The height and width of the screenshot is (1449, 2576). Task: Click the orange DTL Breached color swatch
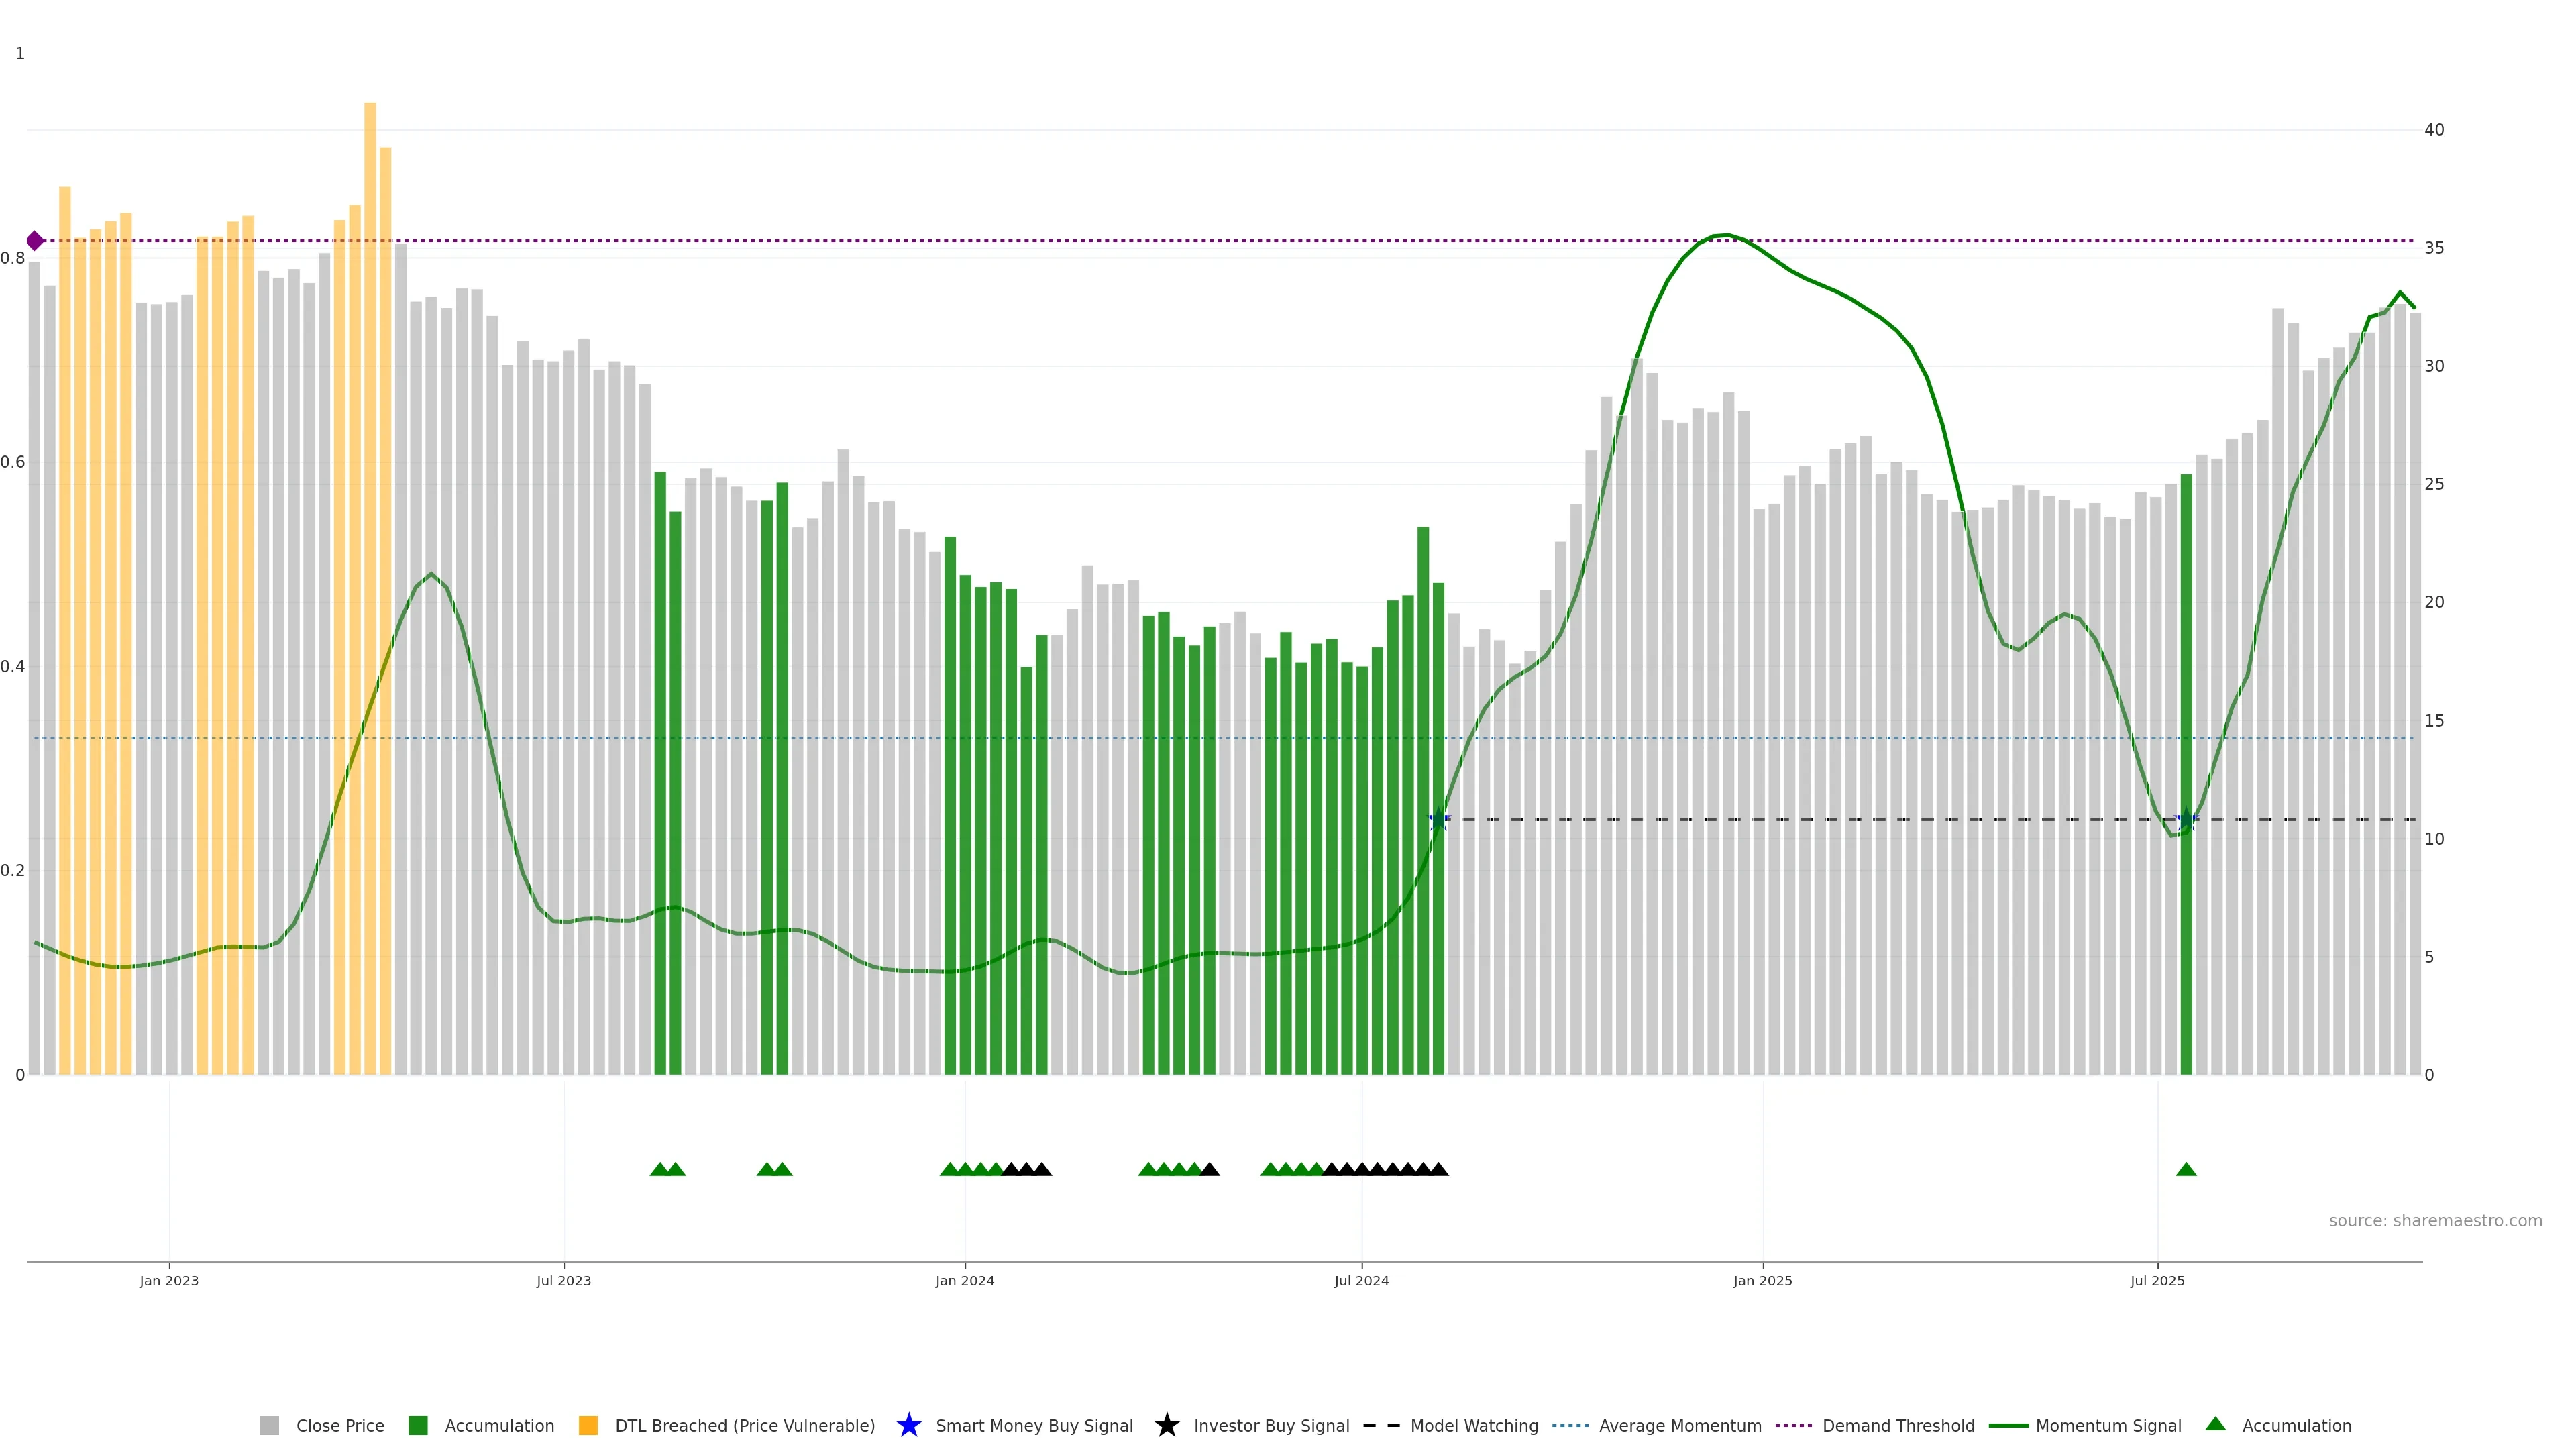588,1425
